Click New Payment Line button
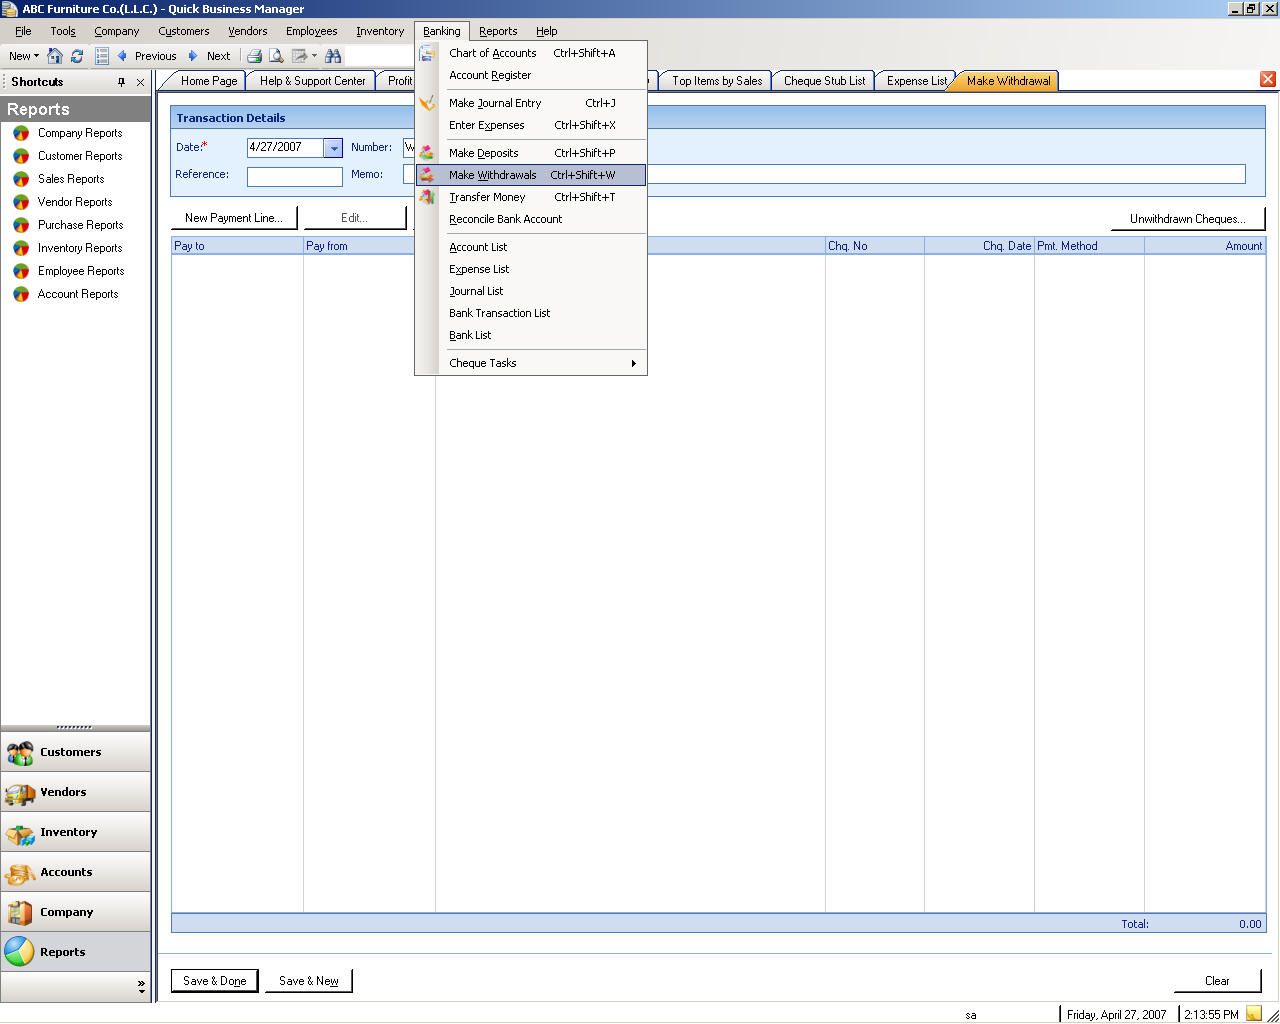Screen dimensions: 1280x1024 click(x=234, y=218)
